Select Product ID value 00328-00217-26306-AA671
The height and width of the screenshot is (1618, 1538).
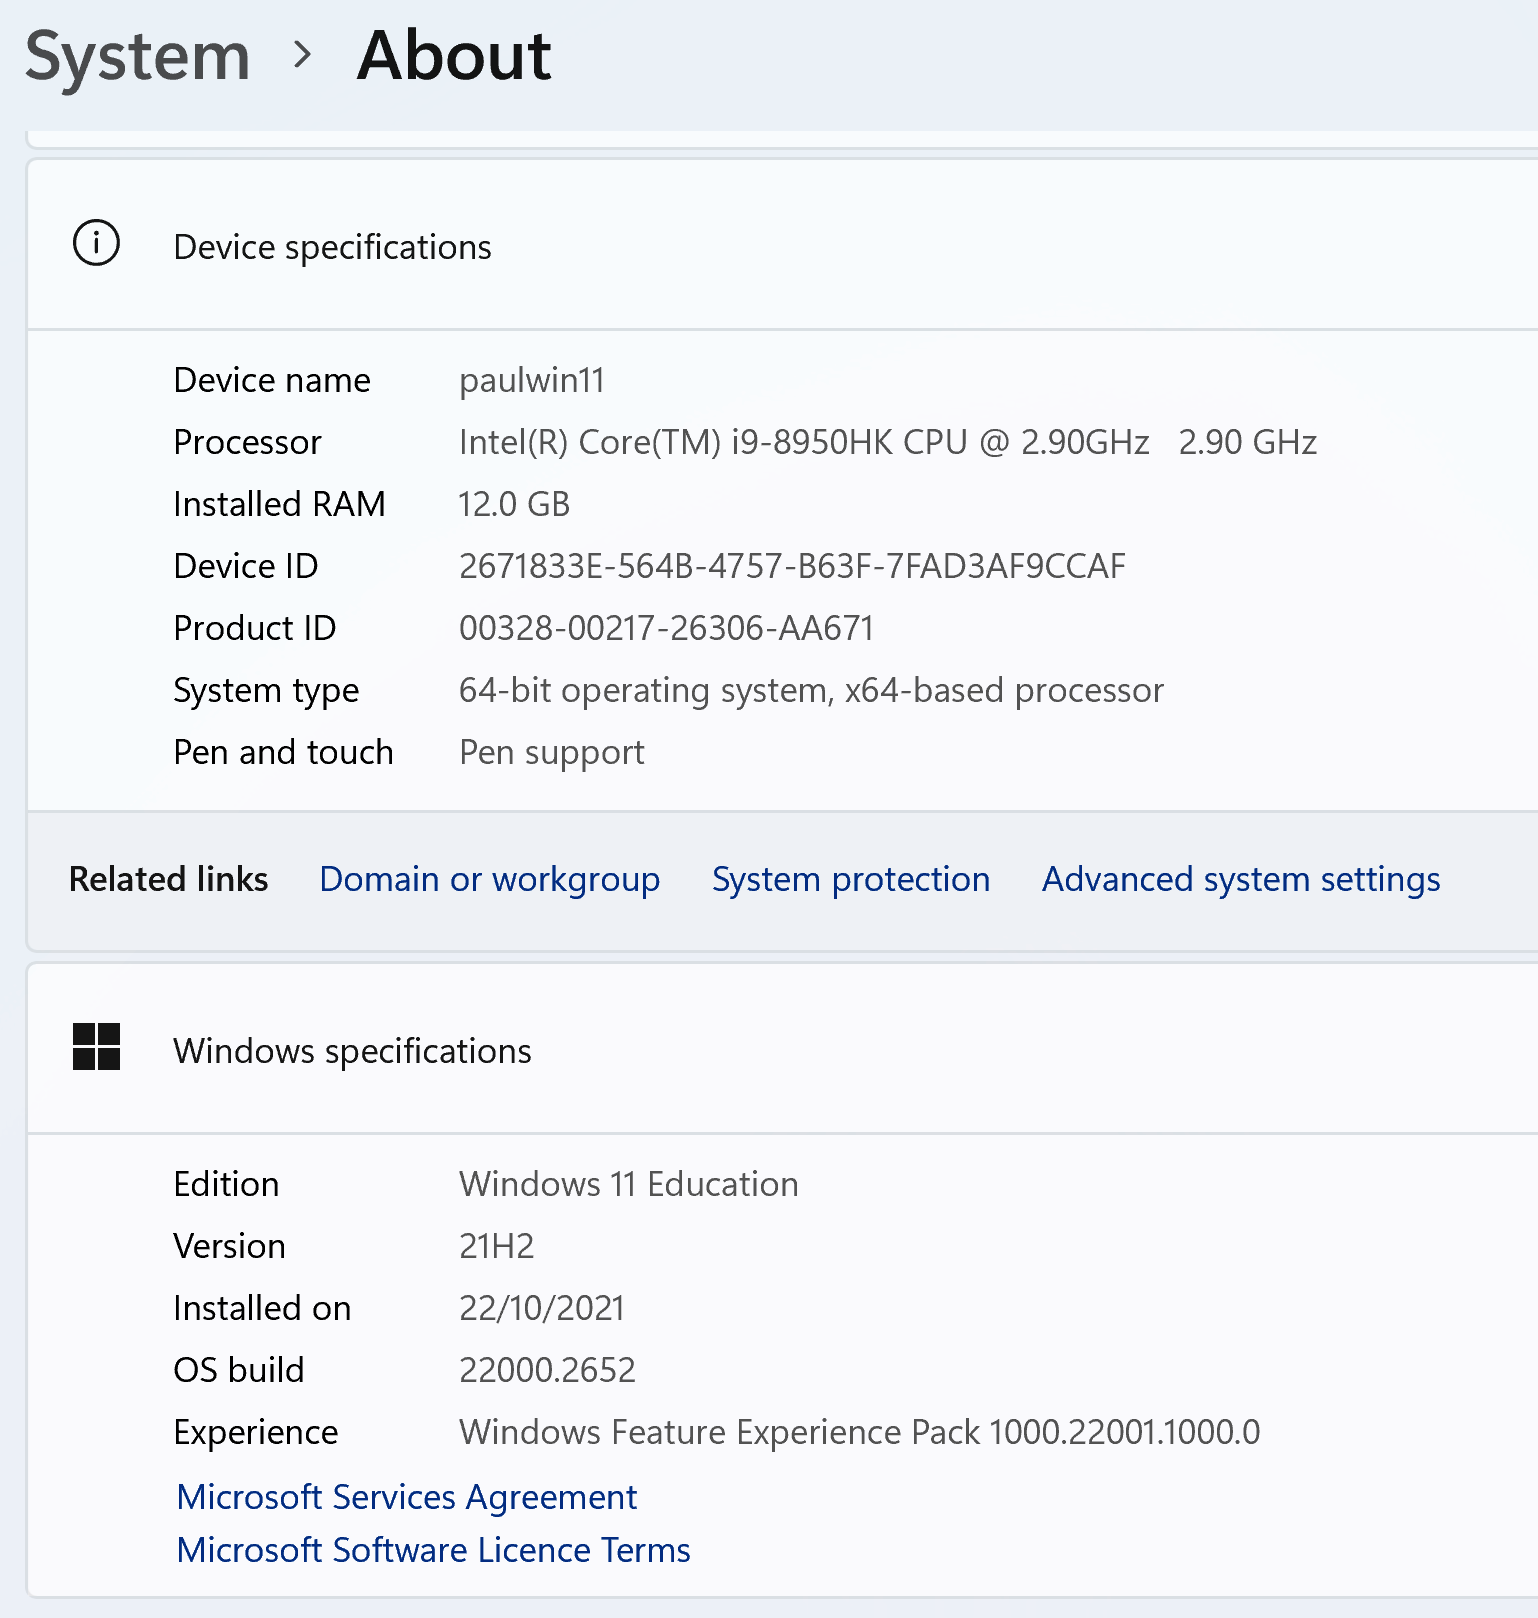click(666, 628)
